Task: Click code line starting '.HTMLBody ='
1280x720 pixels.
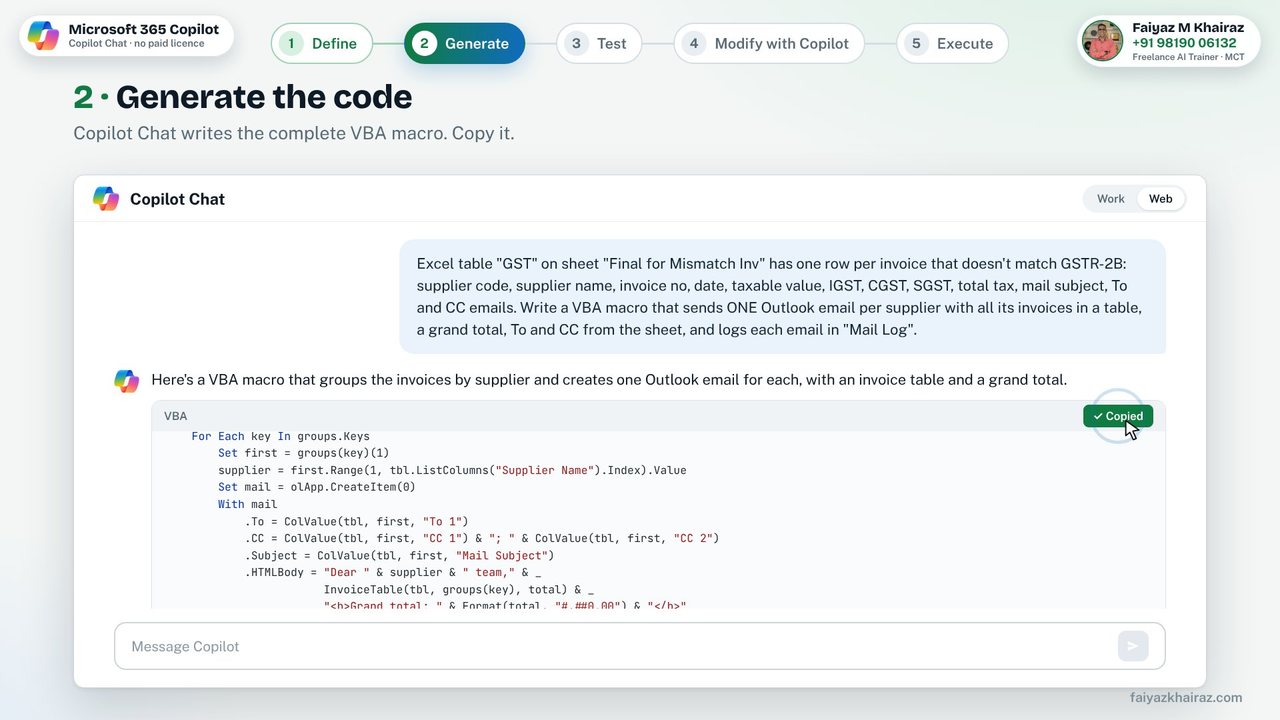Action: (x=393, y=572)
